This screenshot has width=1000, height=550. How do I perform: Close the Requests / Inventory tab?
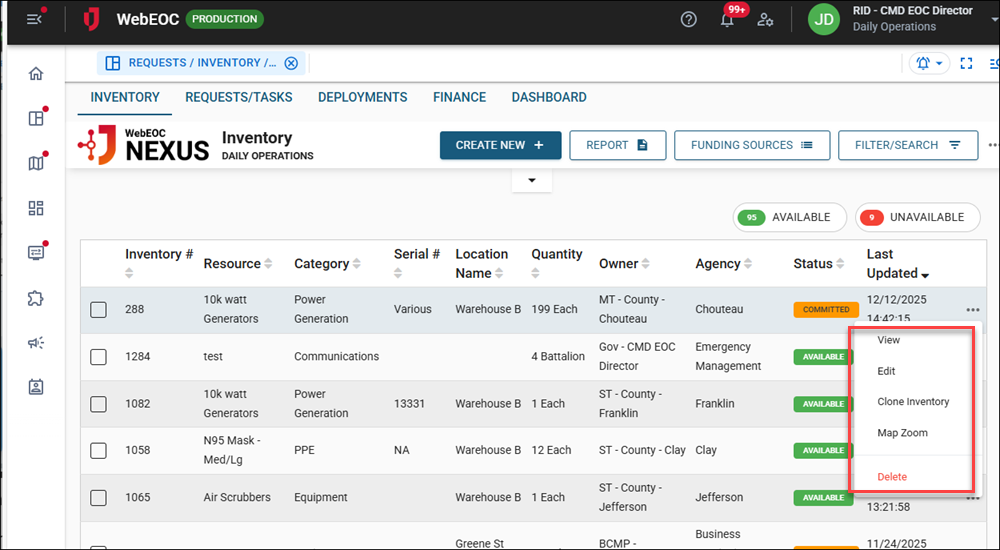tap(291, 63)
